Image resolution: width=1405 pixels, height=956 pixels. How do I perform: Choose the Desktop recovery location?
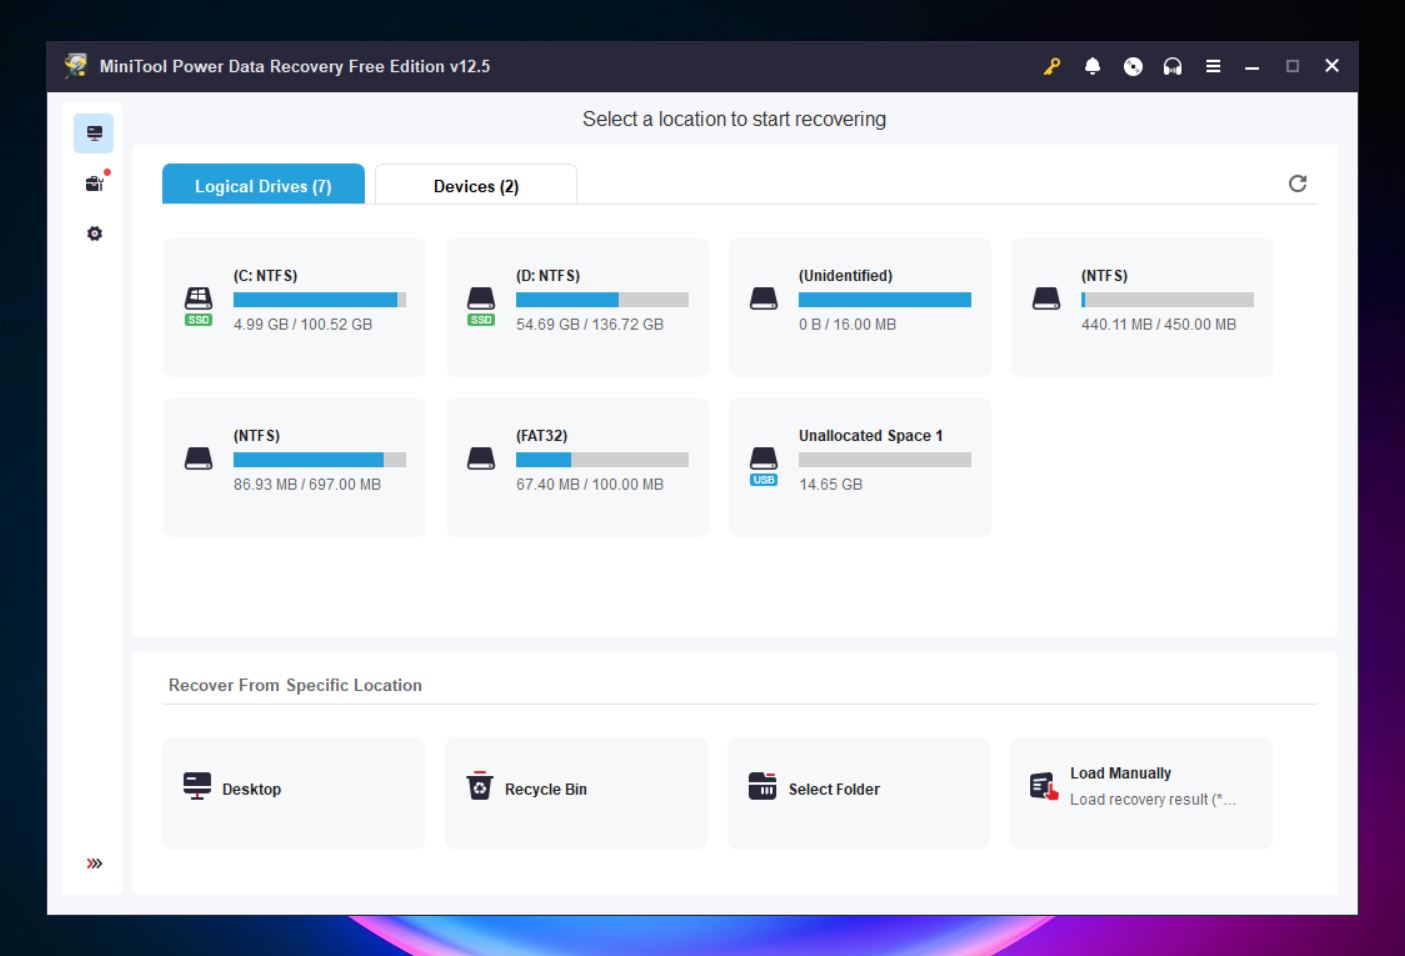click(x=294, y=793)
